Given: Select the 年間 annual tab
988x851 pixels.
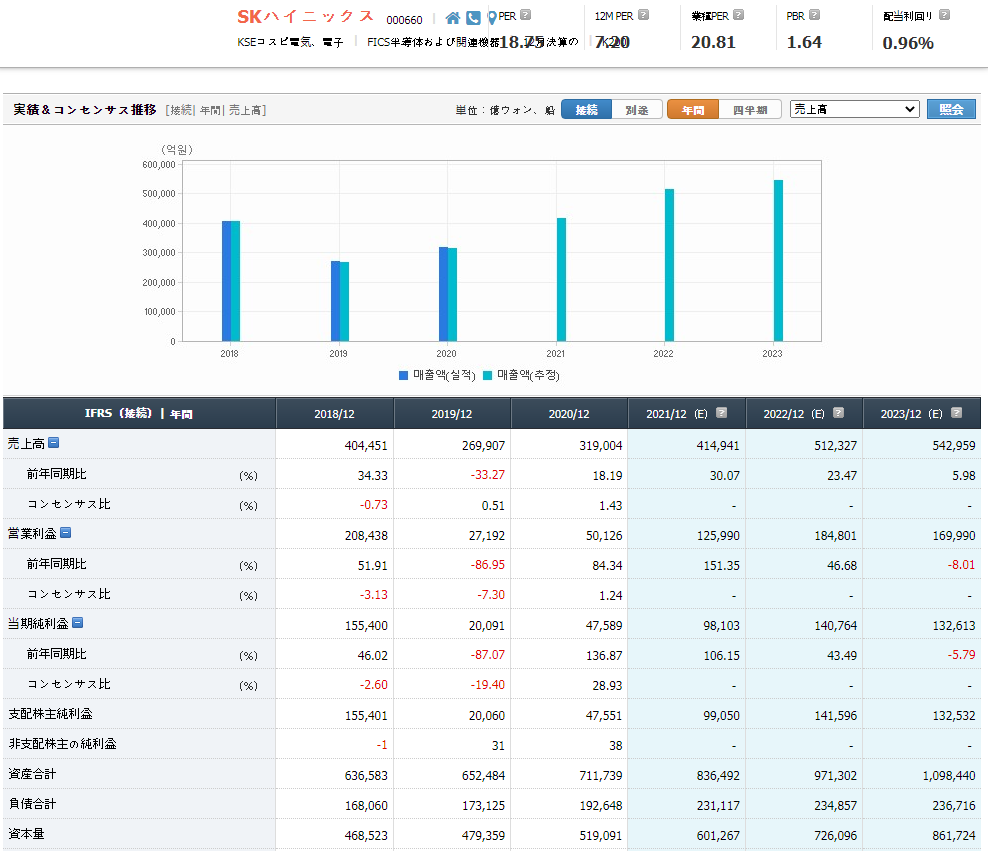Looking at the screenshot, I should pyautogui.click(x=693, y=110).
